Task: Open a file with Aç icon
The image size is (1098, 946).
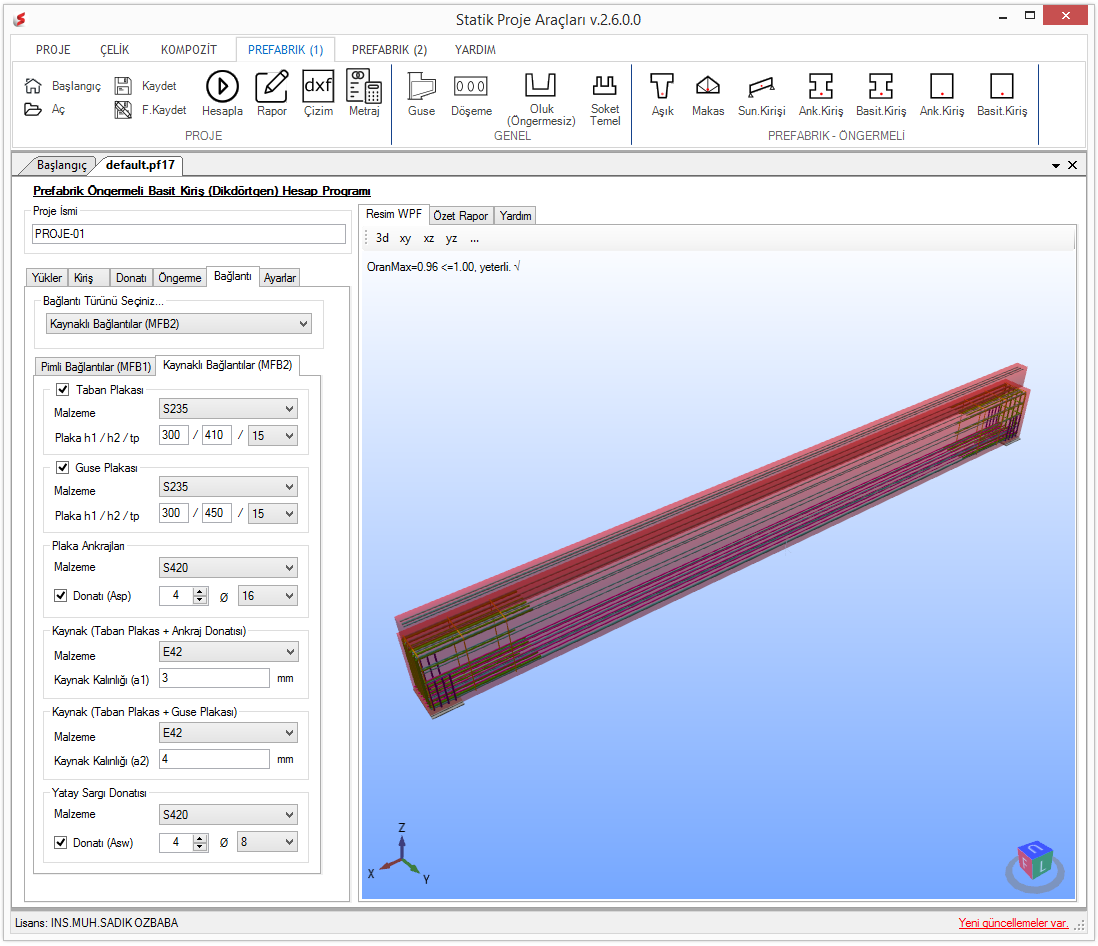Action: coord(33,109)
